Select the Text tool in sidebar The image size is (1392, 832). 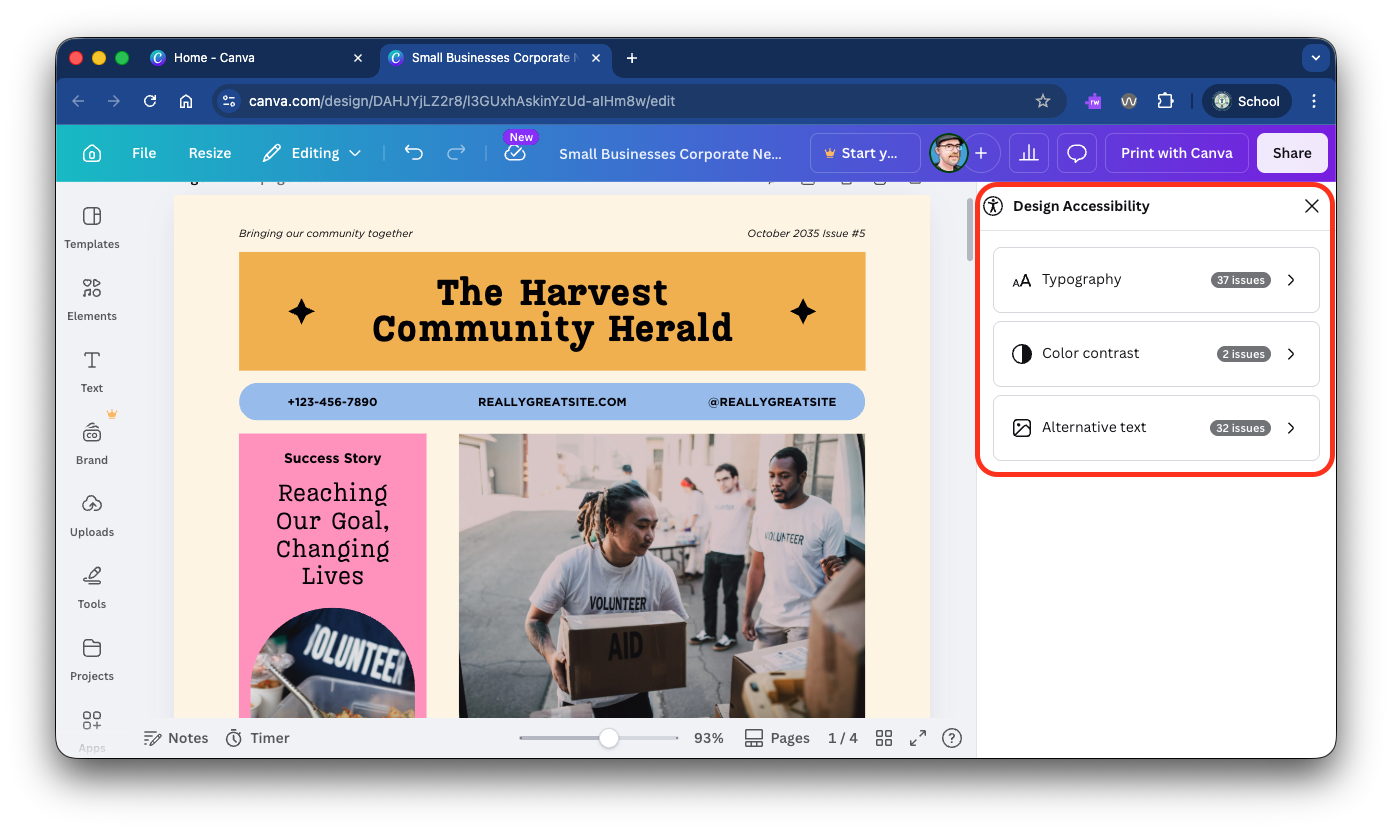click(x=92, y=372)
